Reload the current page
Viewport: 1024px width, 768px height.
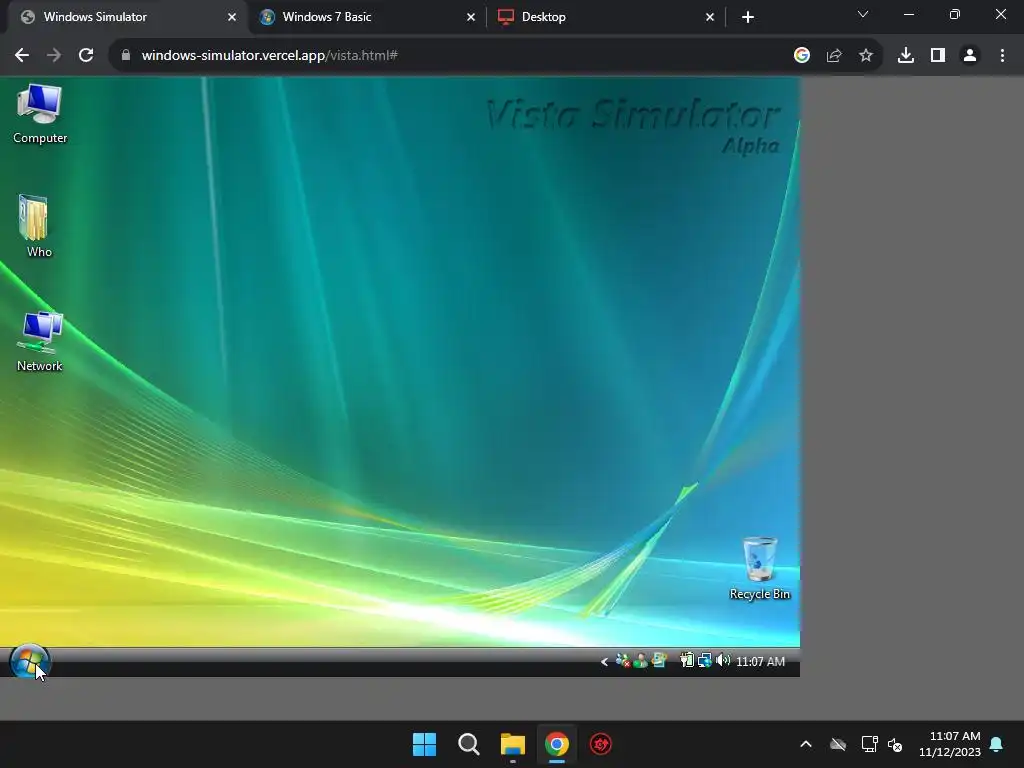tap(86, 56)
